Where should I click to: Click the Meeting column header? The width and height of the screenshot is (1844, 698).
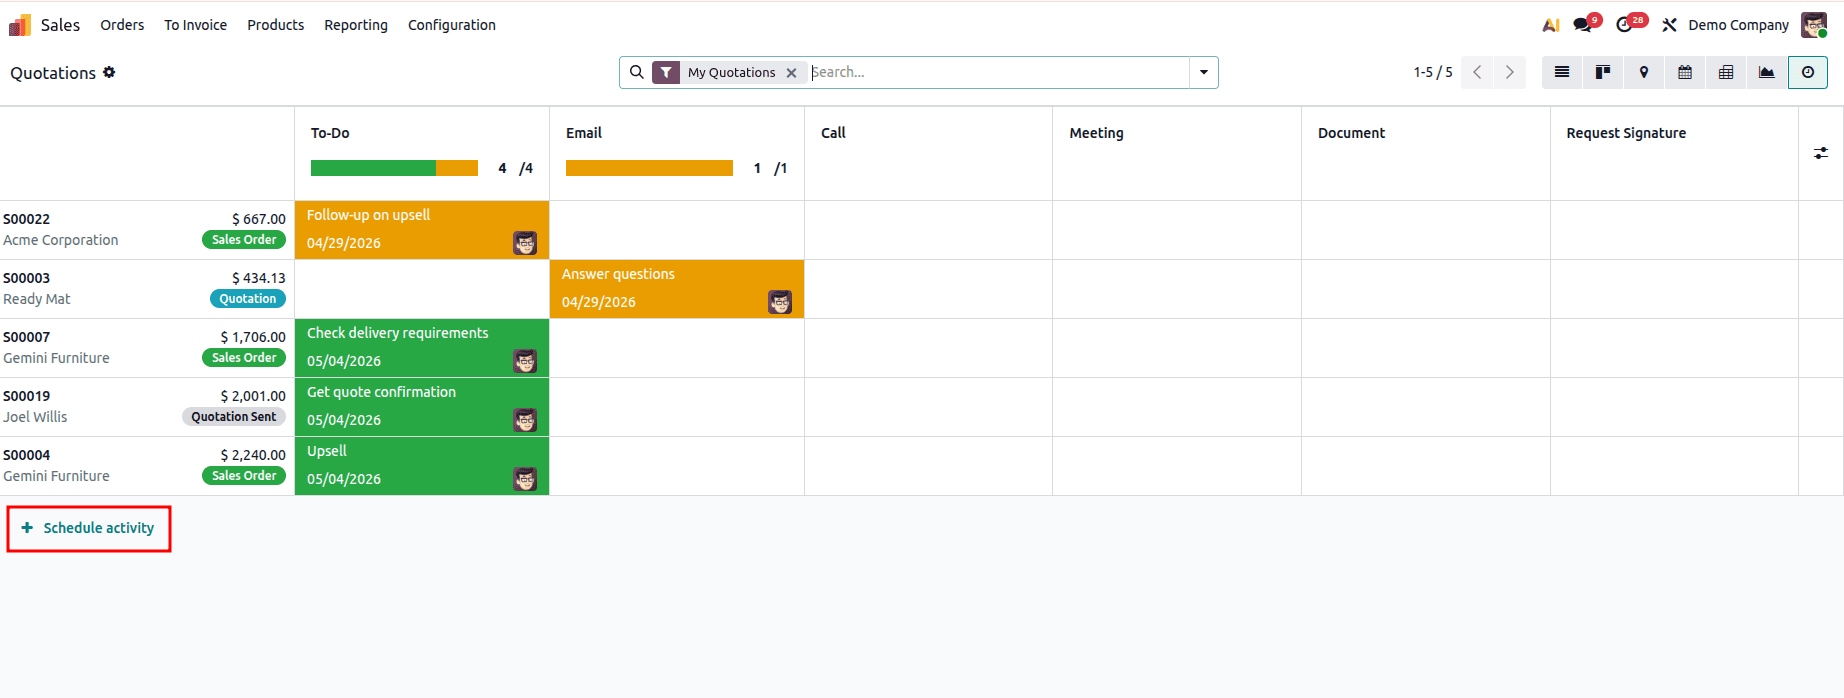(x=1096, y=133)
